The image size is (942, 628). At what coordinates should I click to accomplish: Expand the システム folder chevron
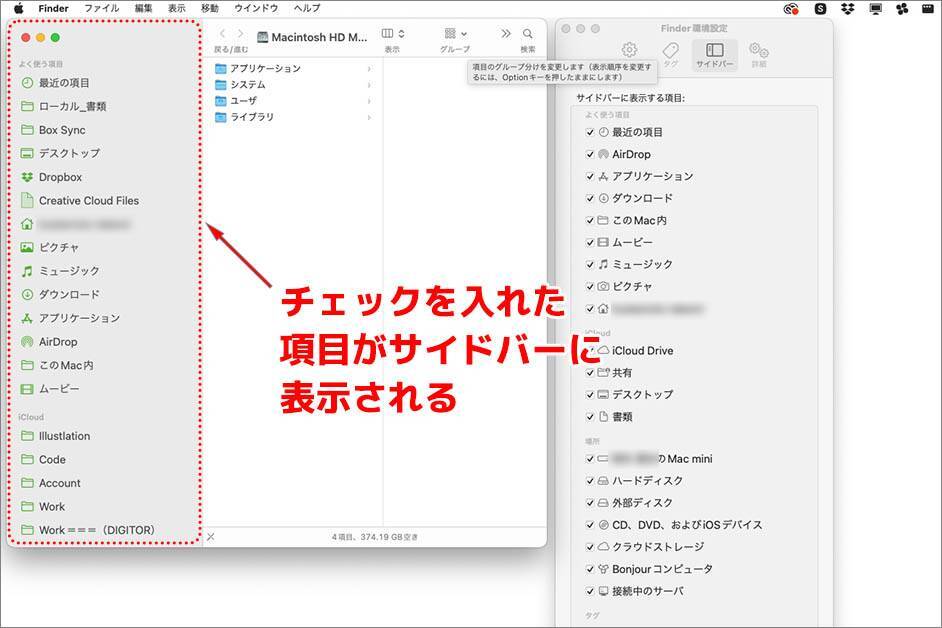[369, 85]
